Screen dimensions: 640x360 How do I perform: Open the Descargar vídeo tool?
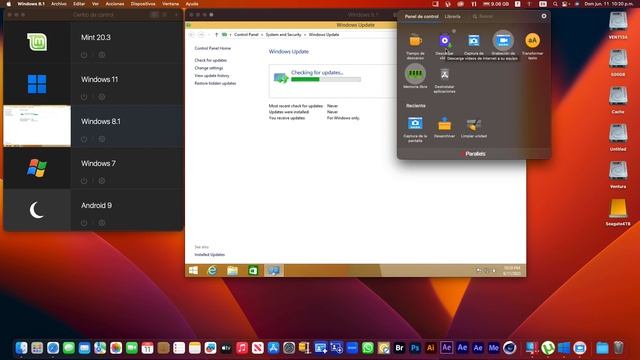click(444, 40)
